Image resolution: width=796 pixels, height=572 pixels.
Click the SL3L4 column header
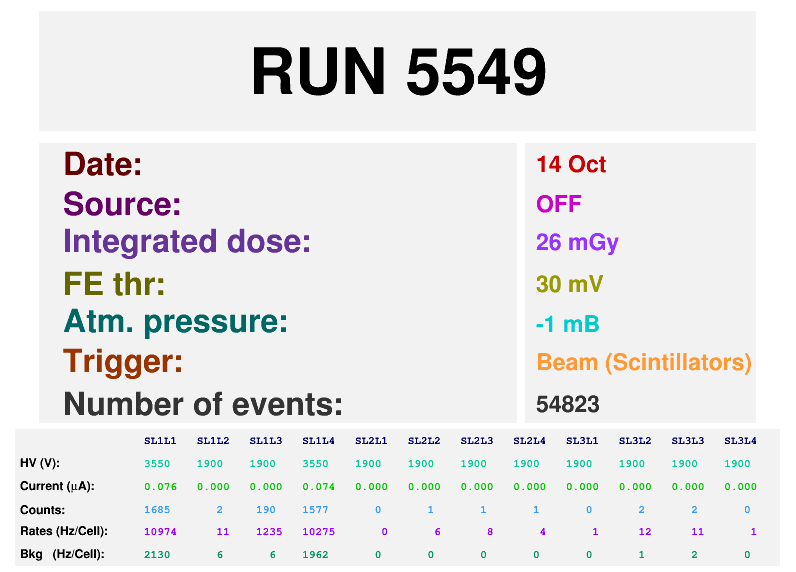tap(740, 441)
